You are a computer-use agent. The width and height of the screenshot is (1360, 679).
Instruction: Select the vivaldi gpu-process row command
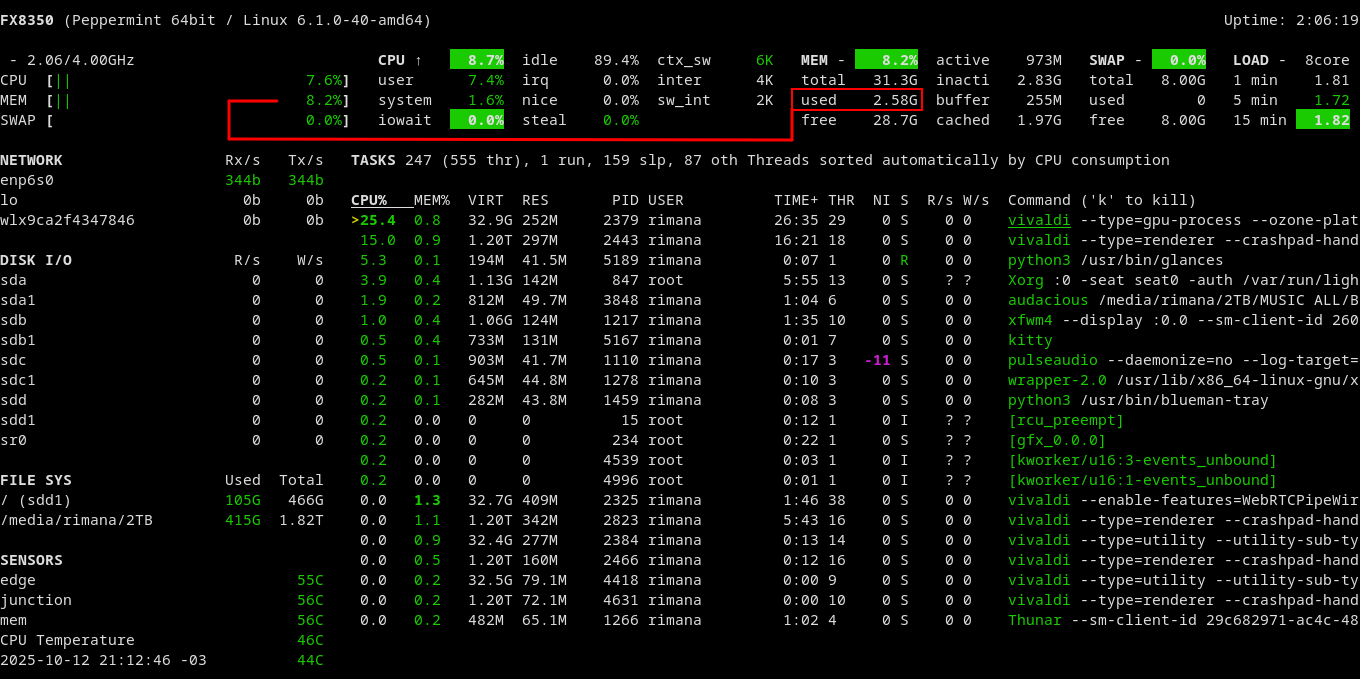[x=1182, y=220]
